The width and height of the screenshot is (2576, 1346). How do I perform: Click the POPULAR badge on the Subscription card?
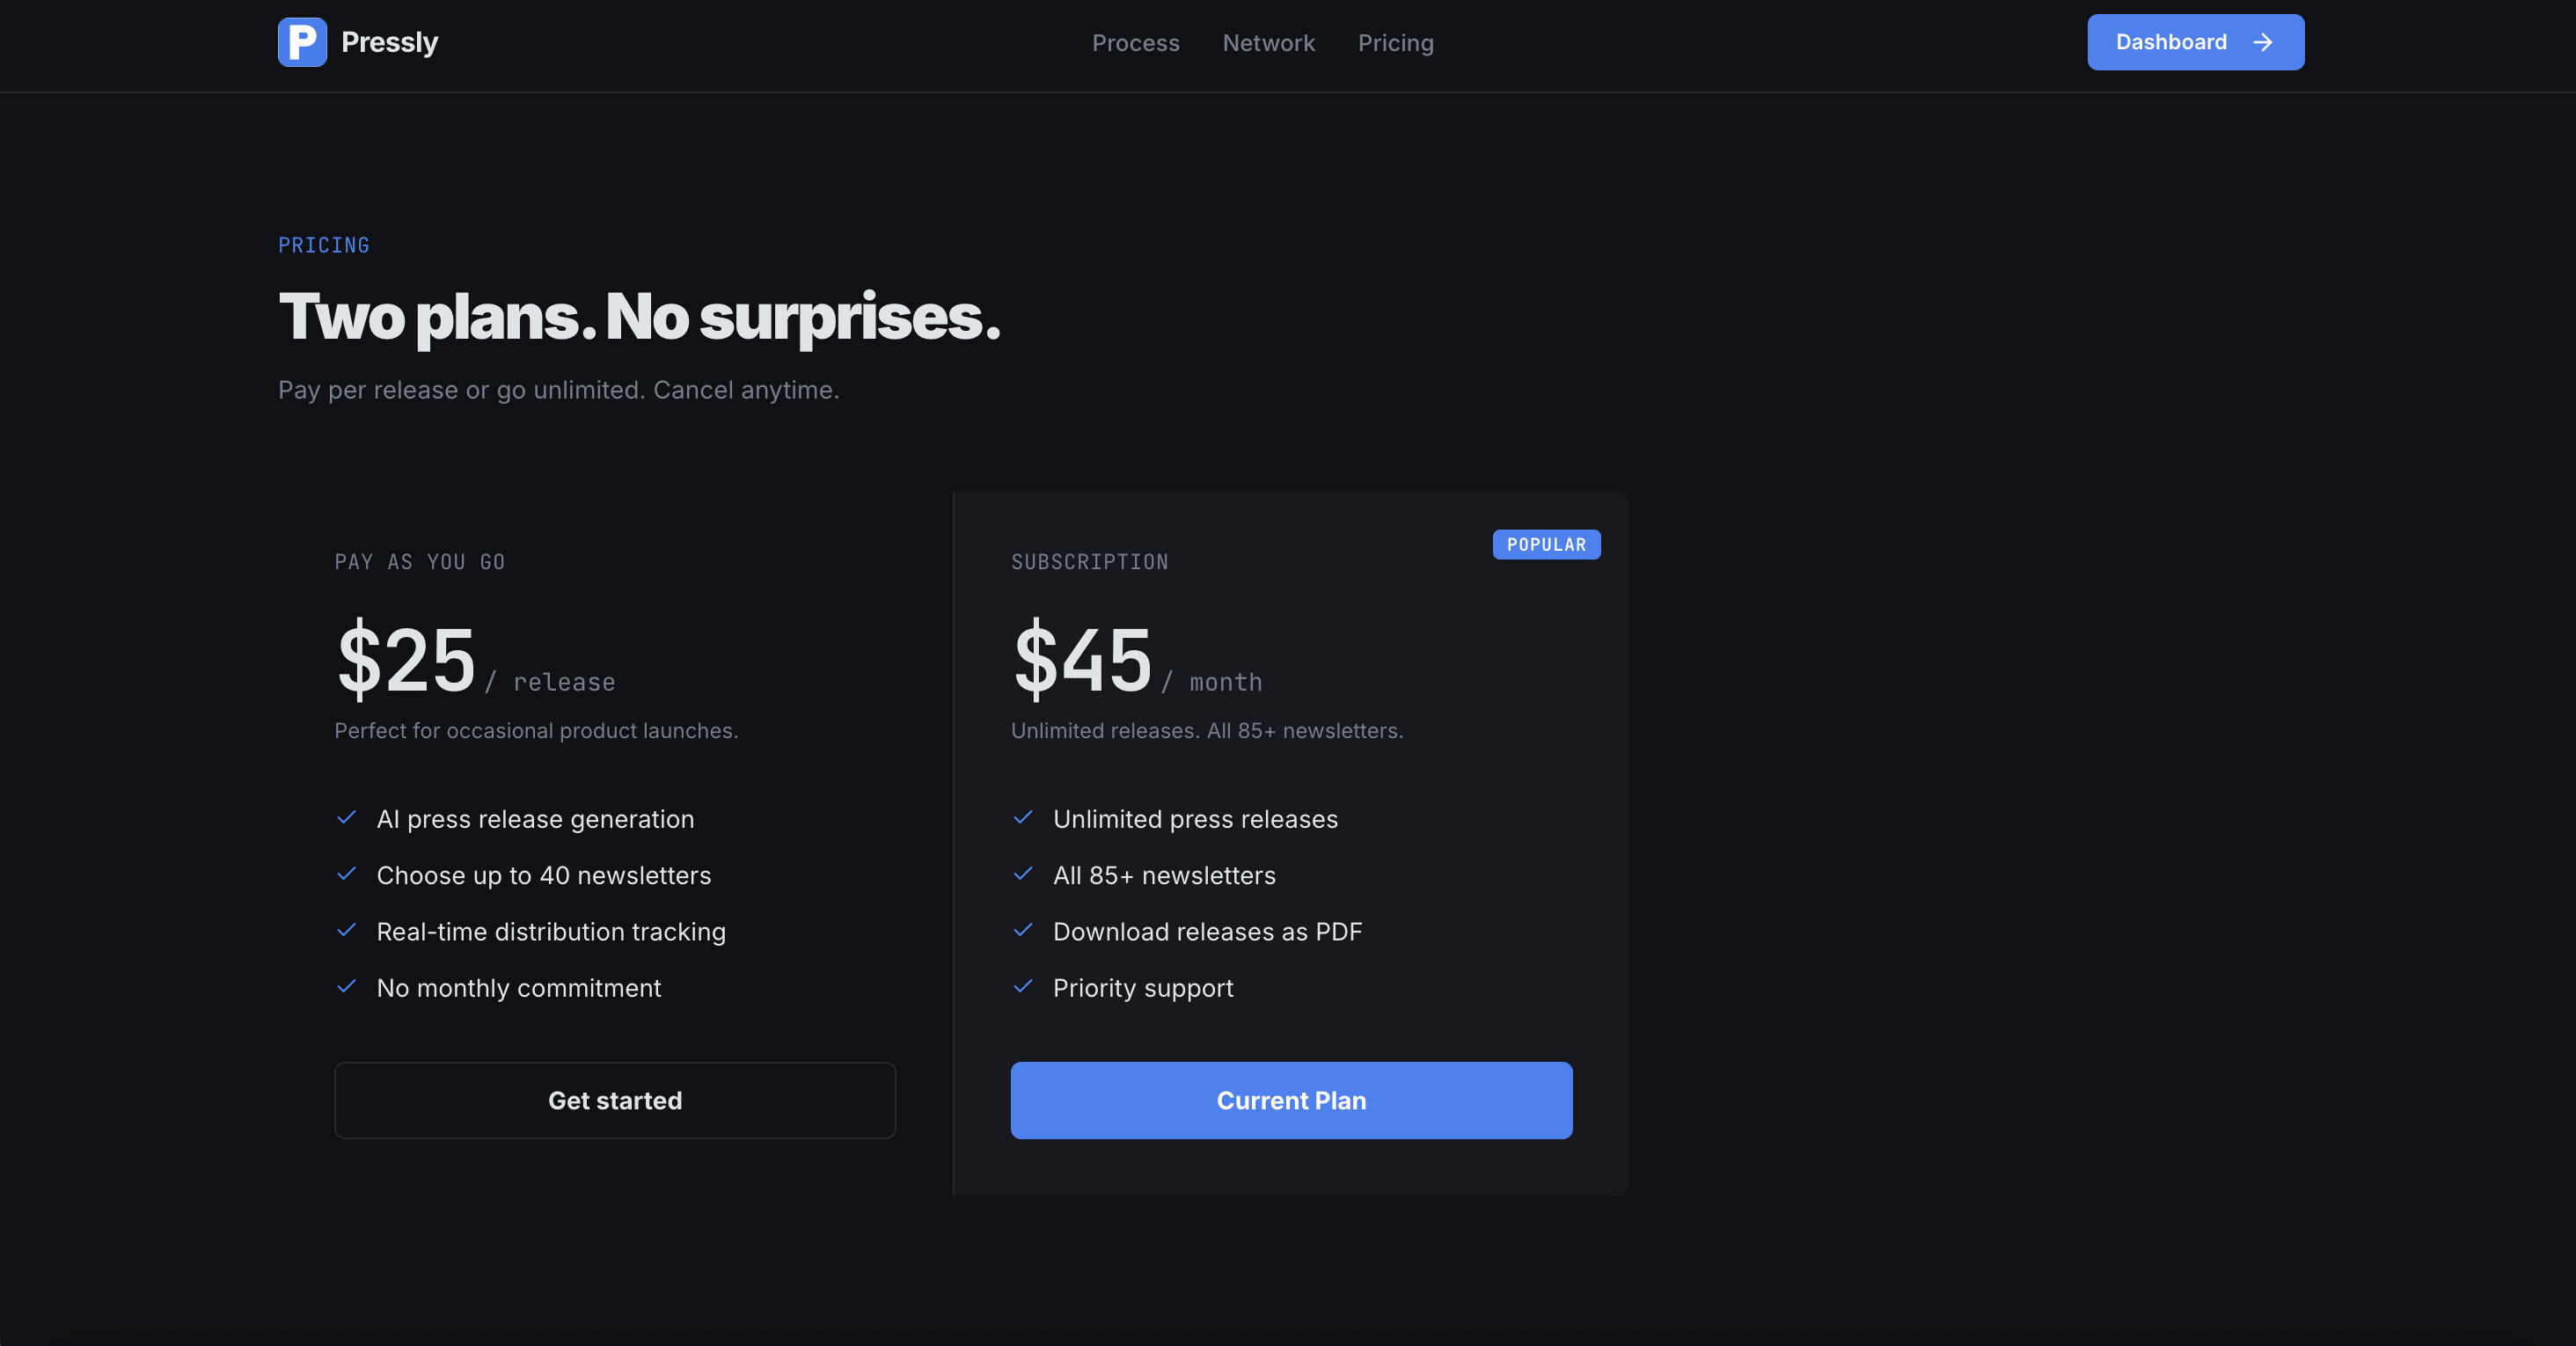[1545, 545]
